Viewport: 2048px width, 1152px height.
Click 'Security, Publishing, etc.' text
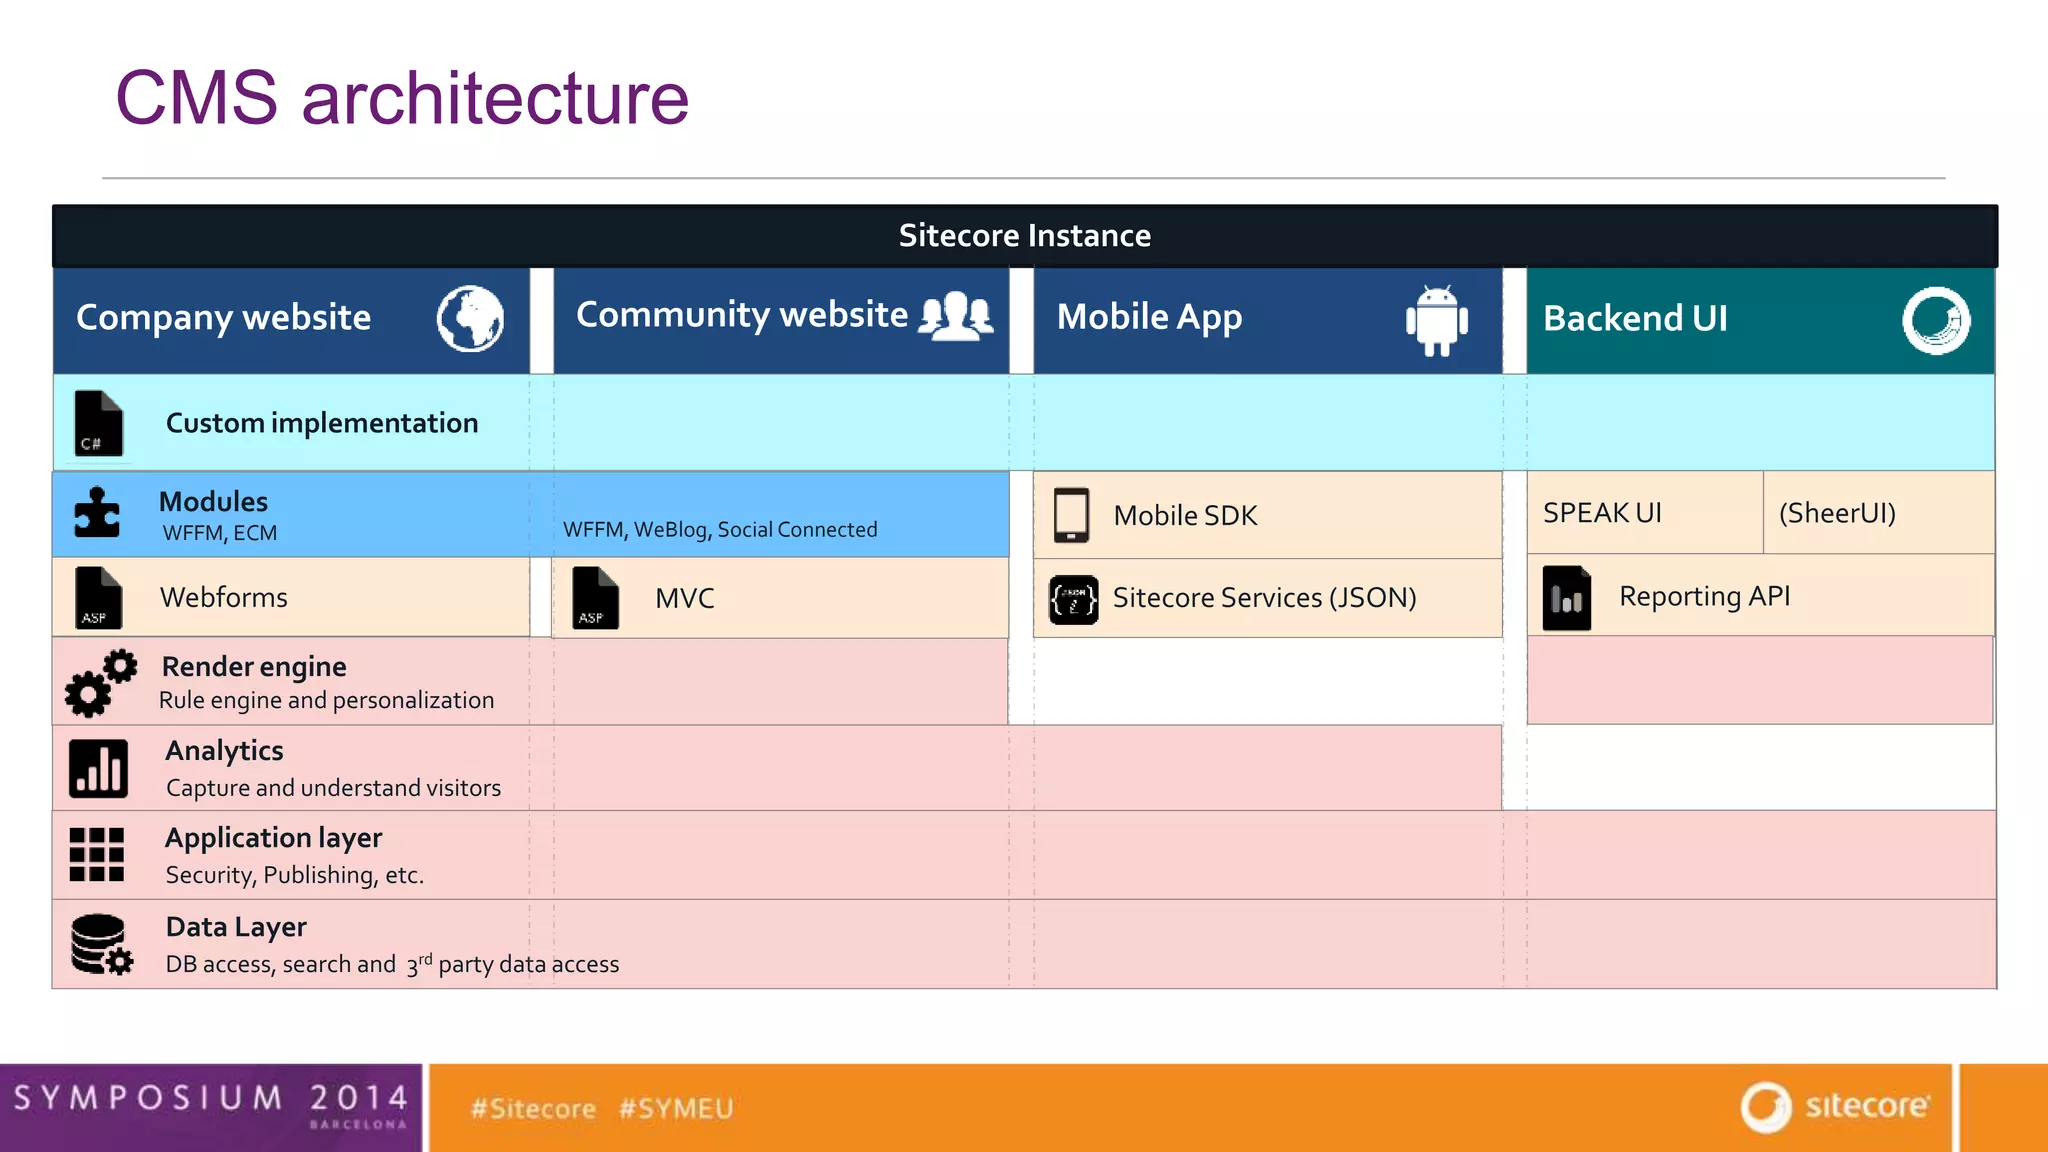295,875
